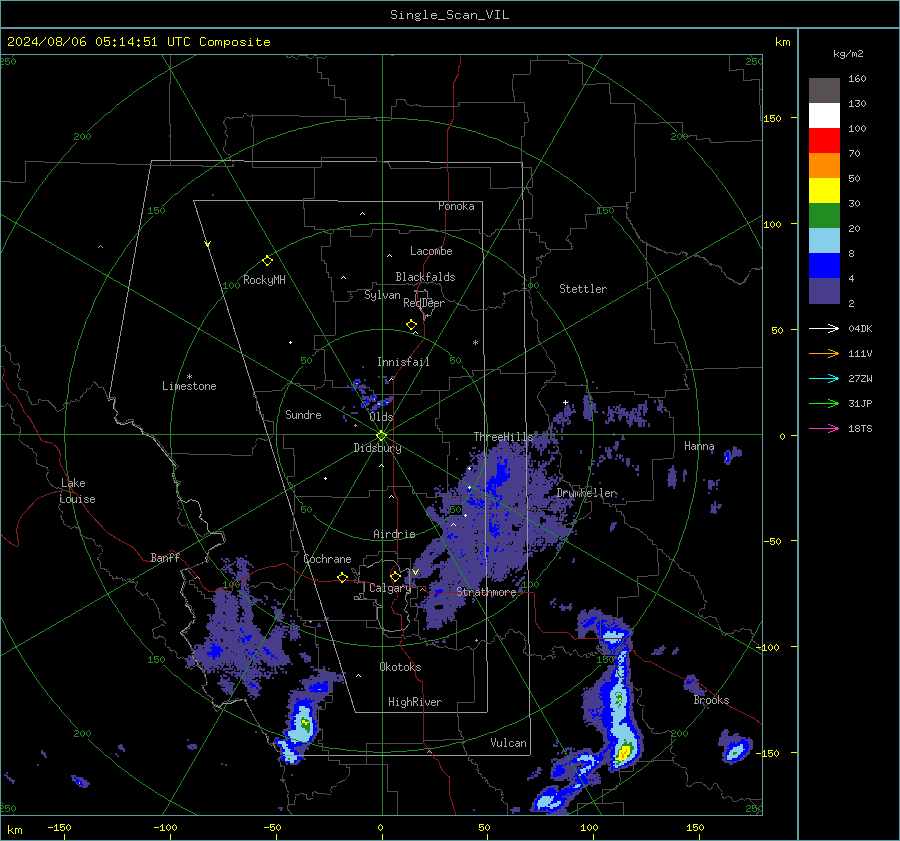Click the asterisk marker above Limestone
This screenshot has width=900, height=841.
[189, 377]
